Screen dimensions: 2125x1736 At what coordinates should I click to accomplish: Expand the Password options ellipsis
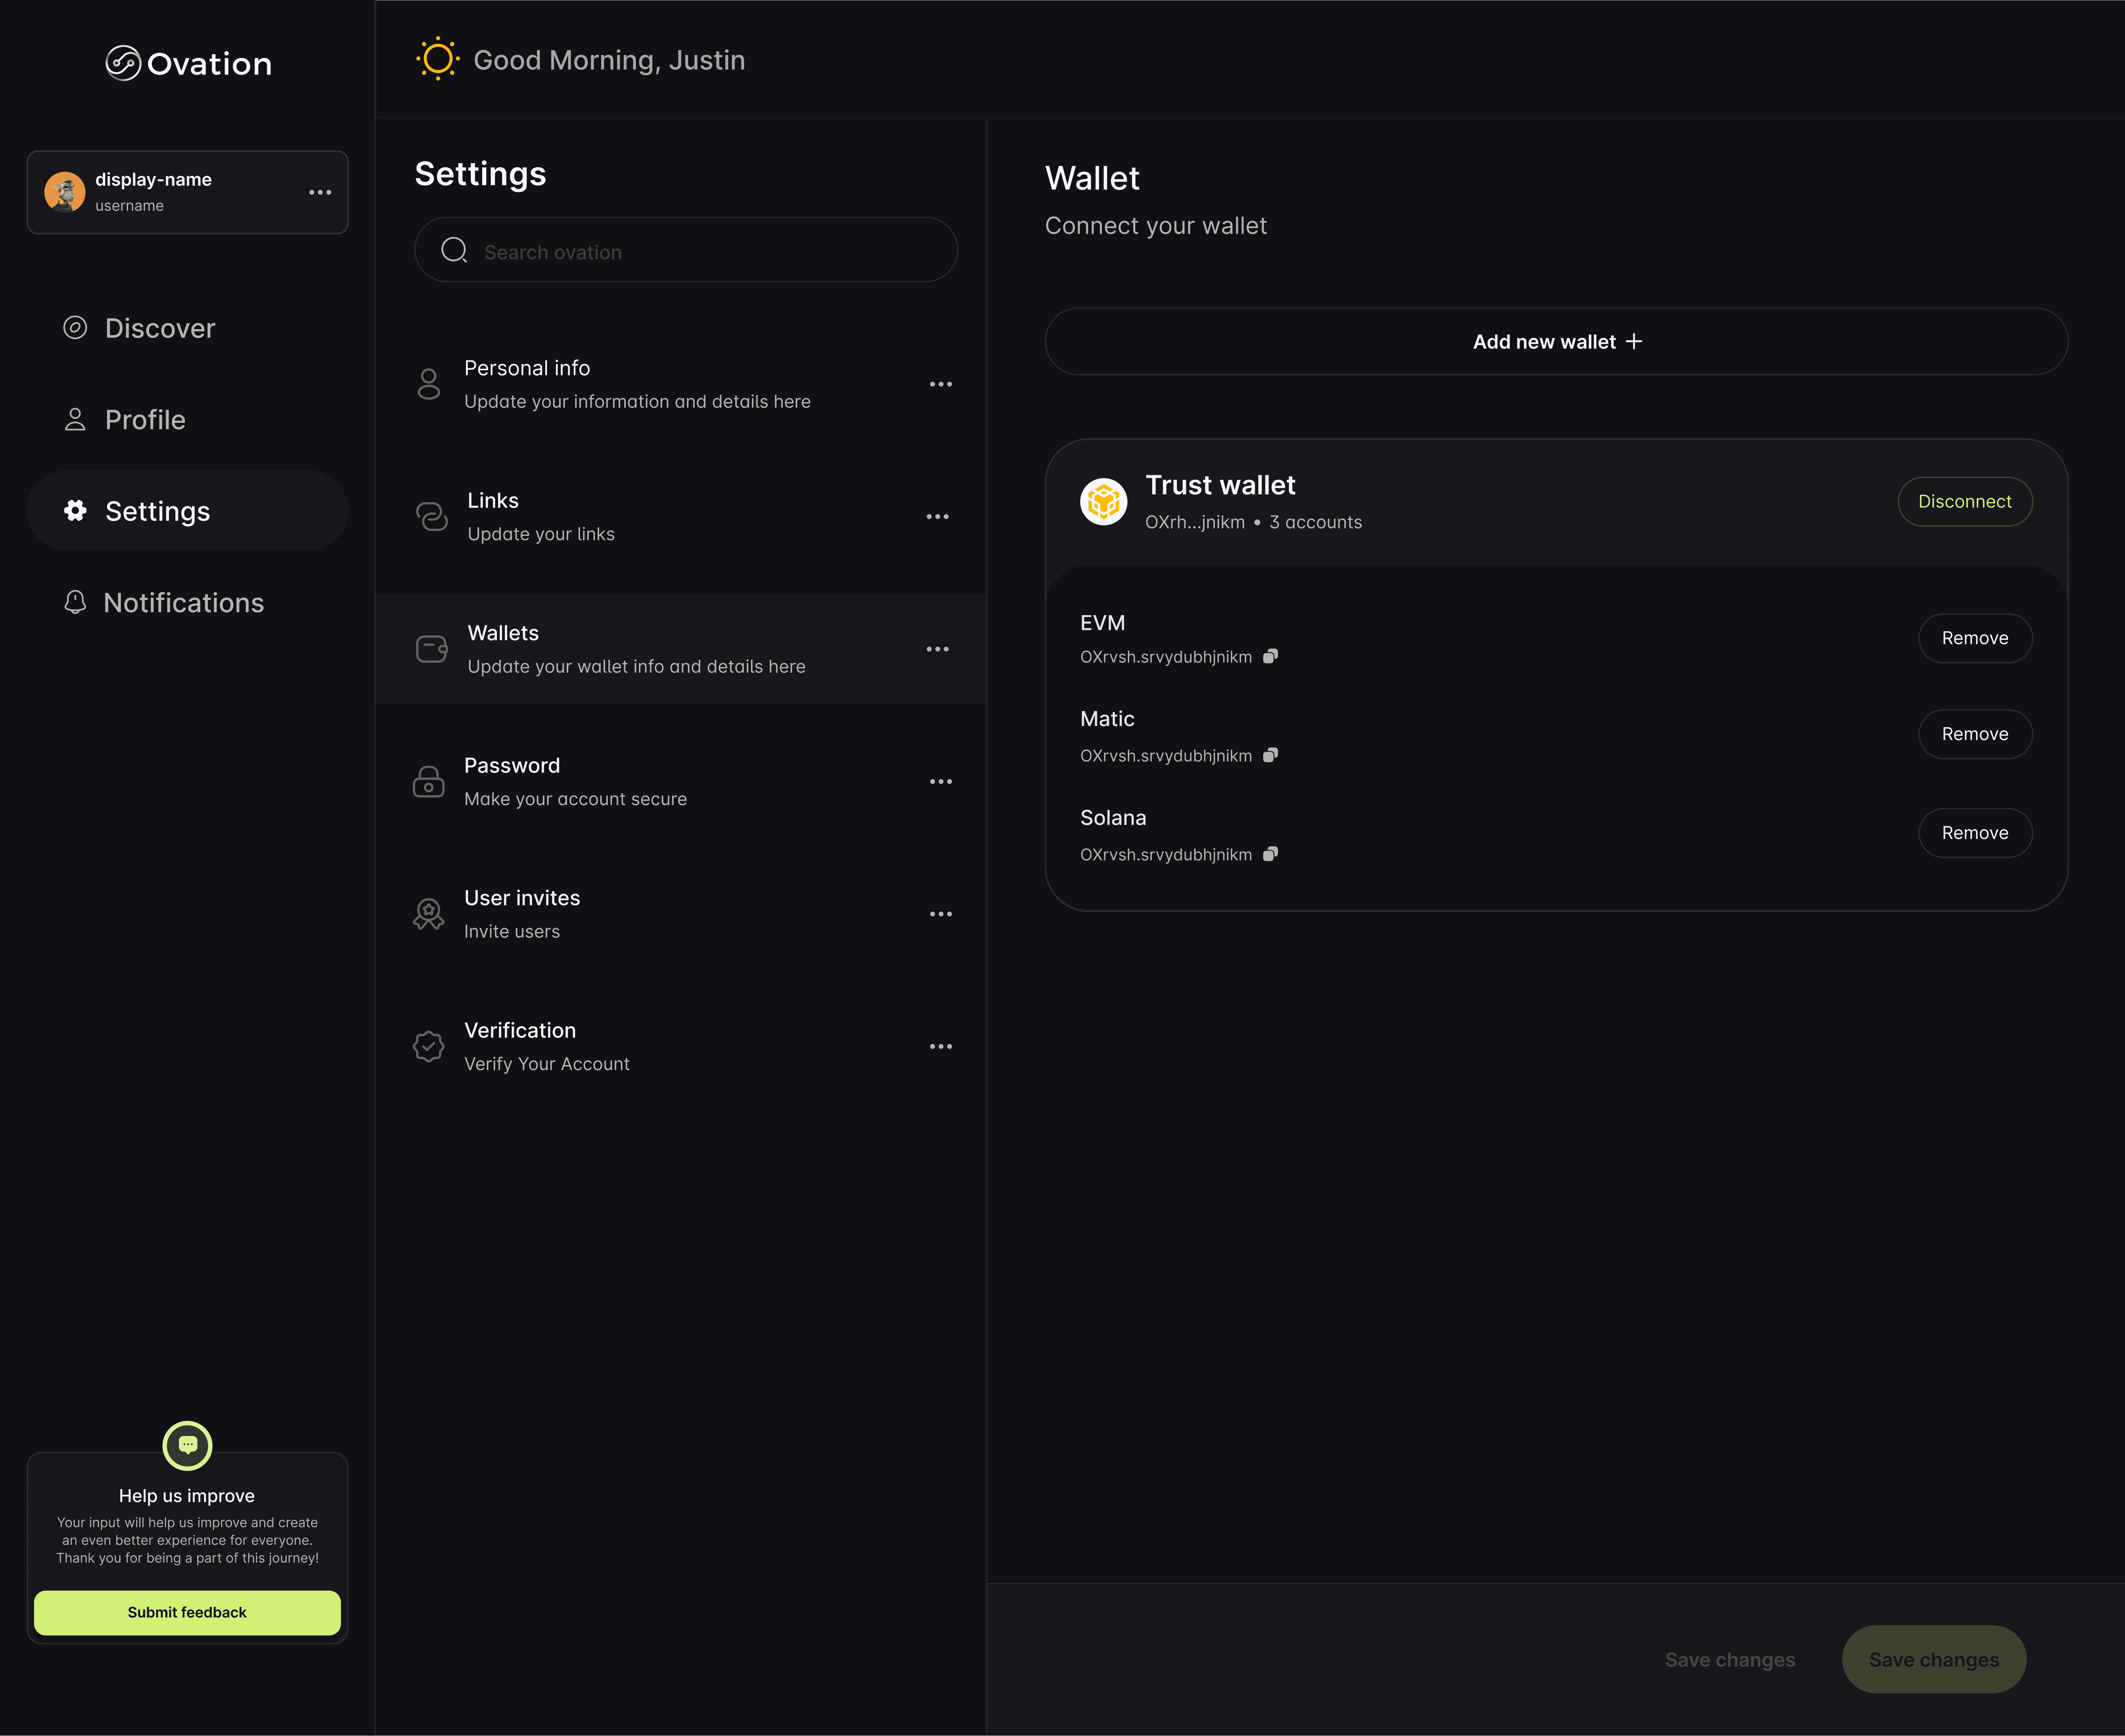click(940, 781)
